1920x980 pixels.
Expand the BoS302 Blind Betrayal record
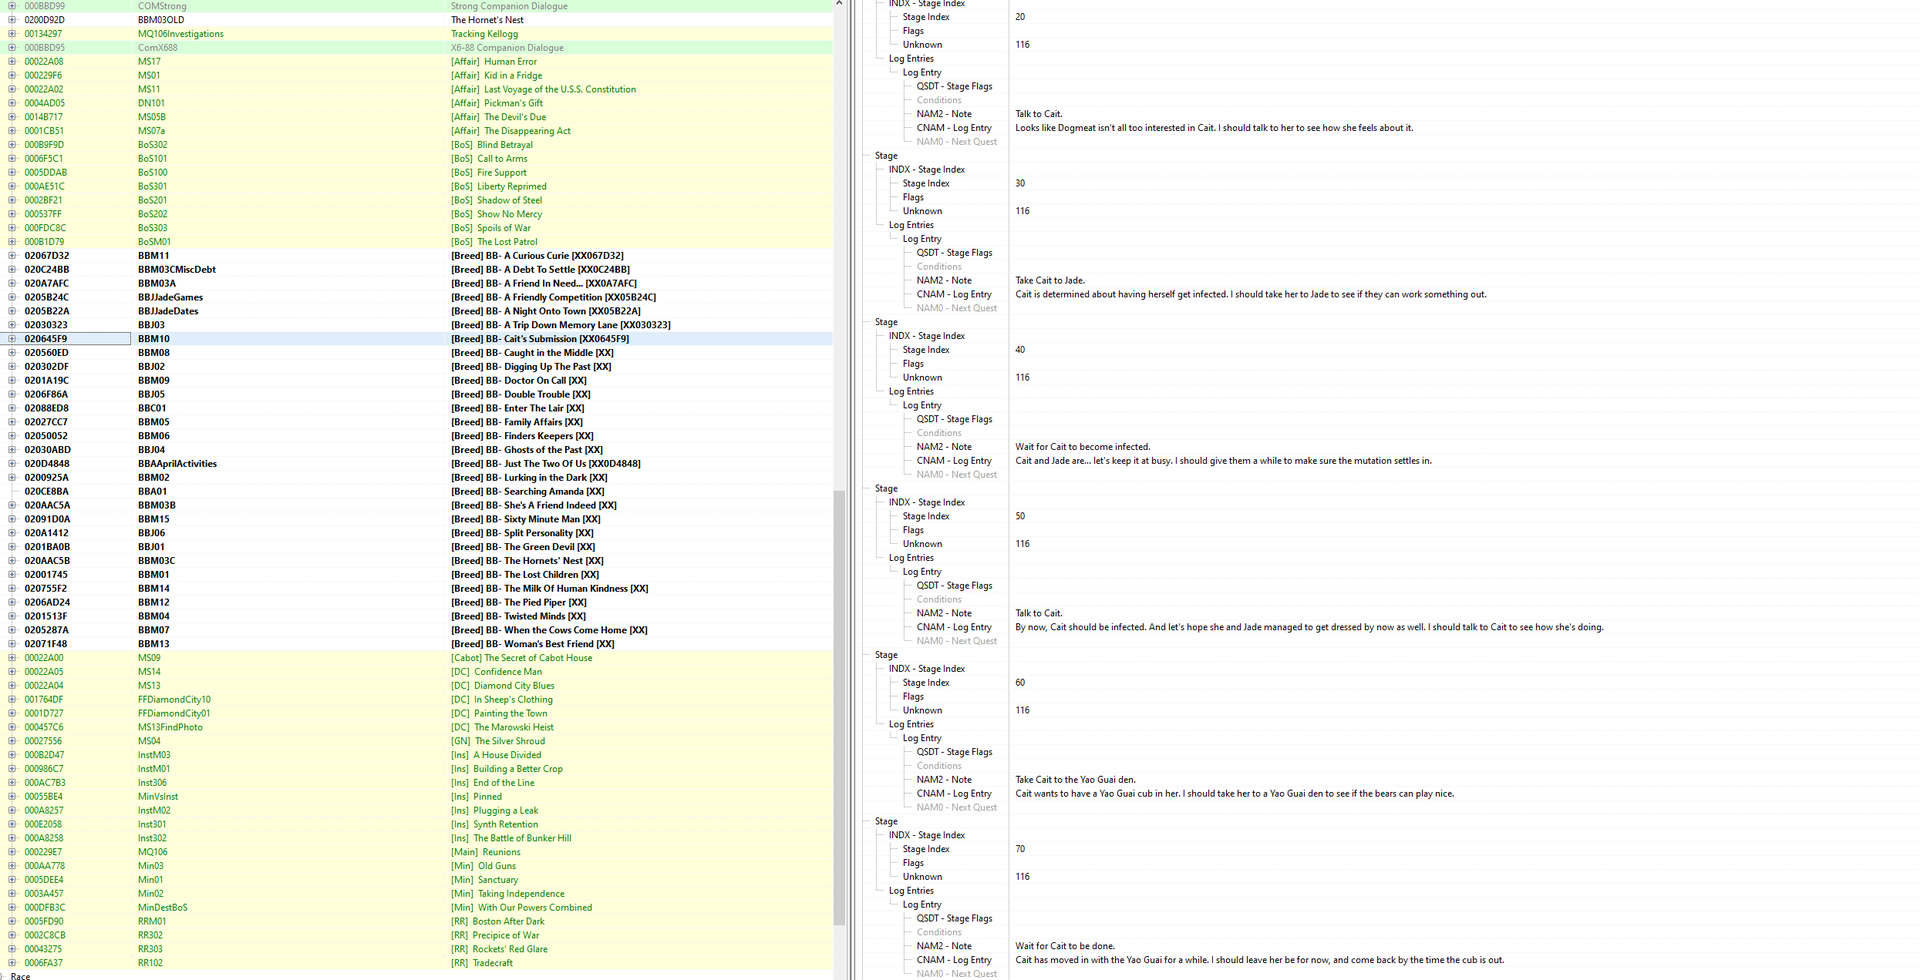click(12, 145)
